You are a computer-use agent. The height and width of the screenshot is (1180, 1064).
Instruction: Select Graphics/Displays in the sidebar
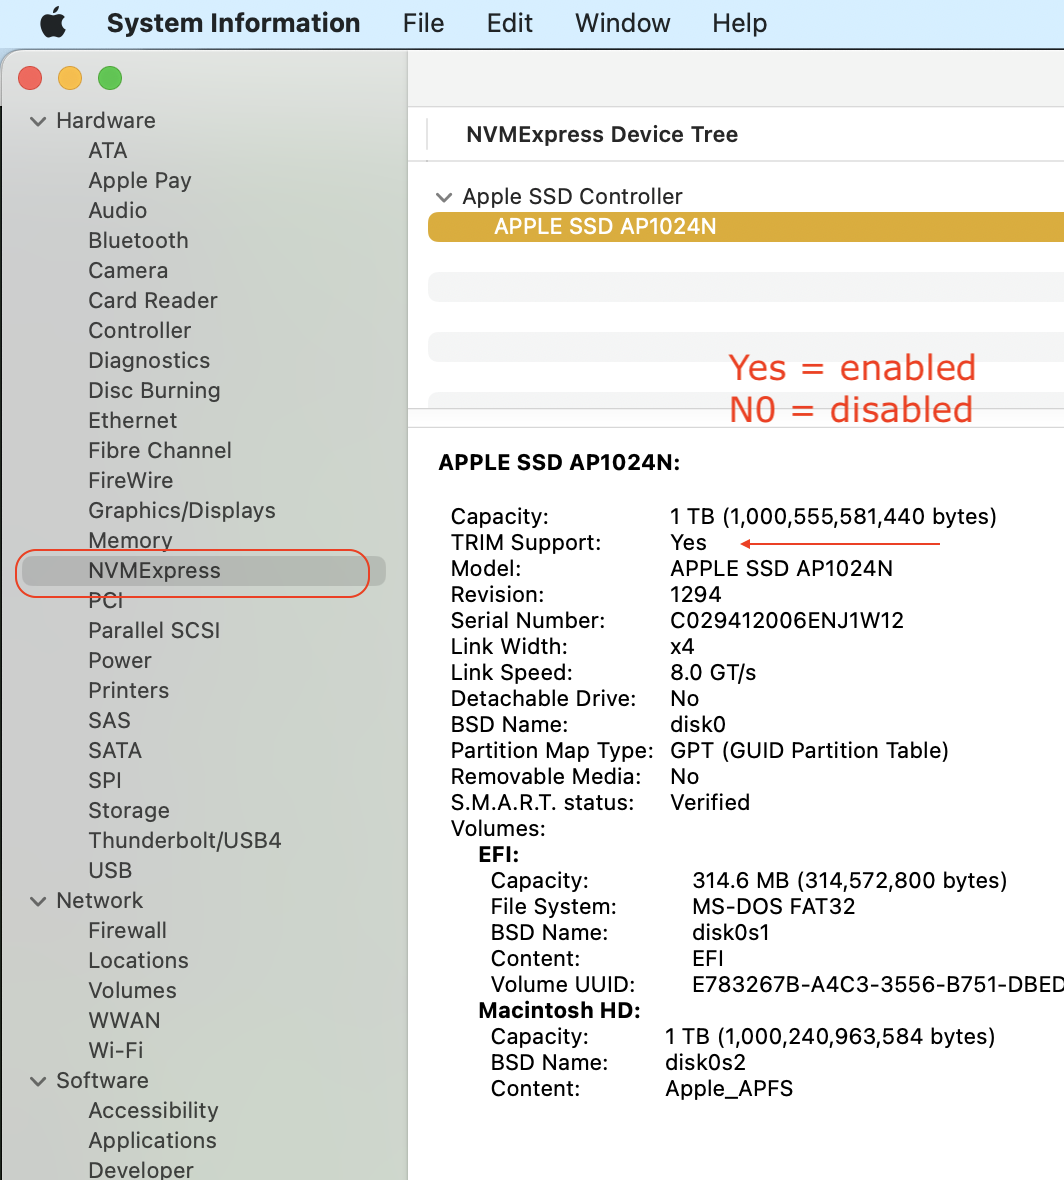[x=182, y=511]
